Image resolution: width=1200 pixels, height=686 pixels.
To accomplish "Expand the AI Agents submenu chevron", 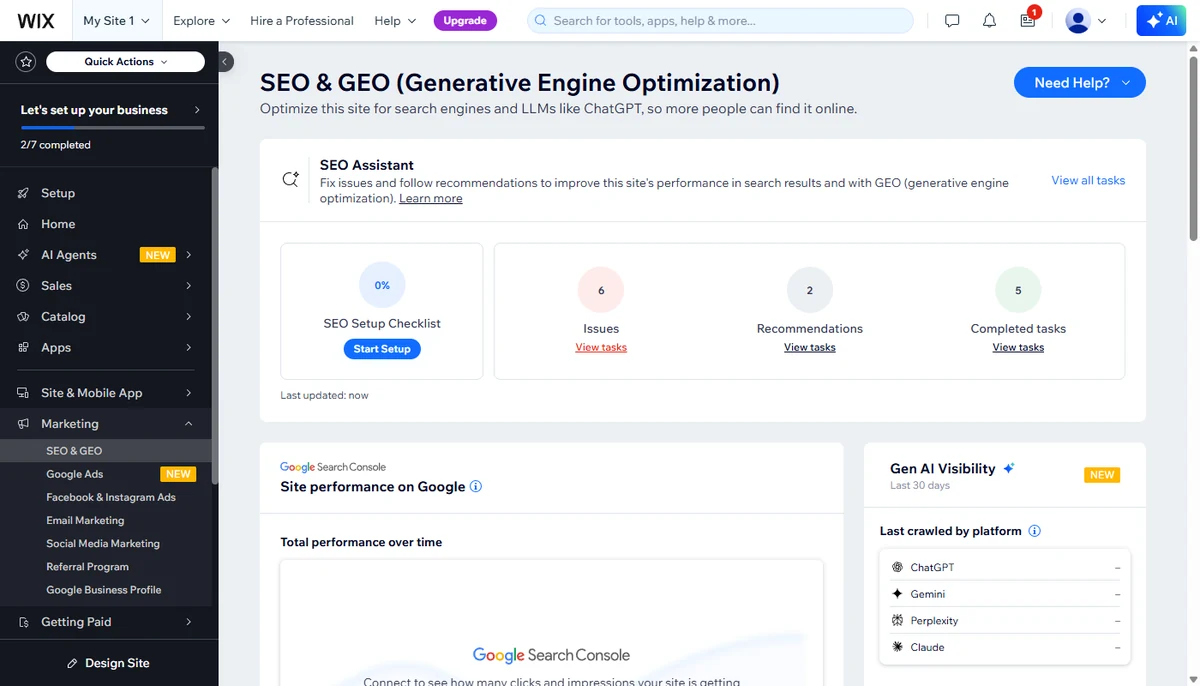I will click(188, 255).
